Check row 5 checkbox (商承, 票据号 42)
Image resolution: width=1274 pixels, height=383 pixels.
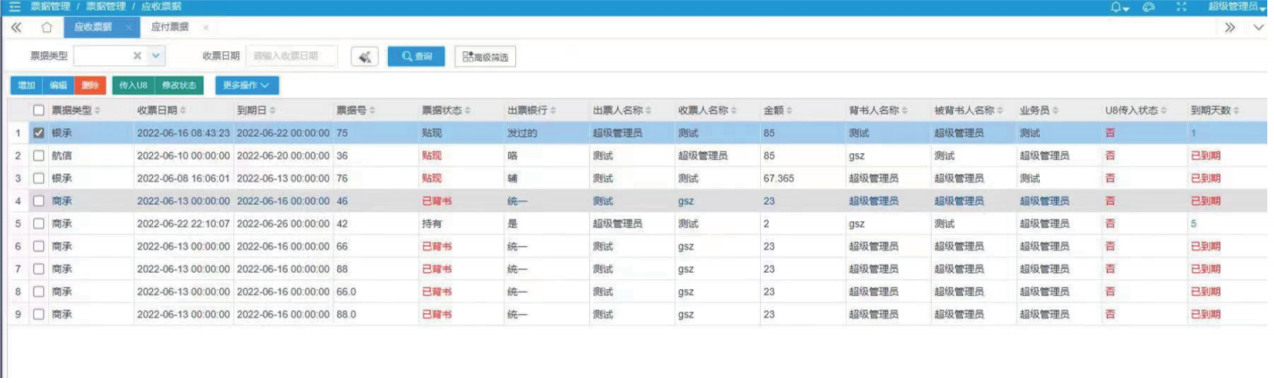pyautogui.click(x=39, y=223)
